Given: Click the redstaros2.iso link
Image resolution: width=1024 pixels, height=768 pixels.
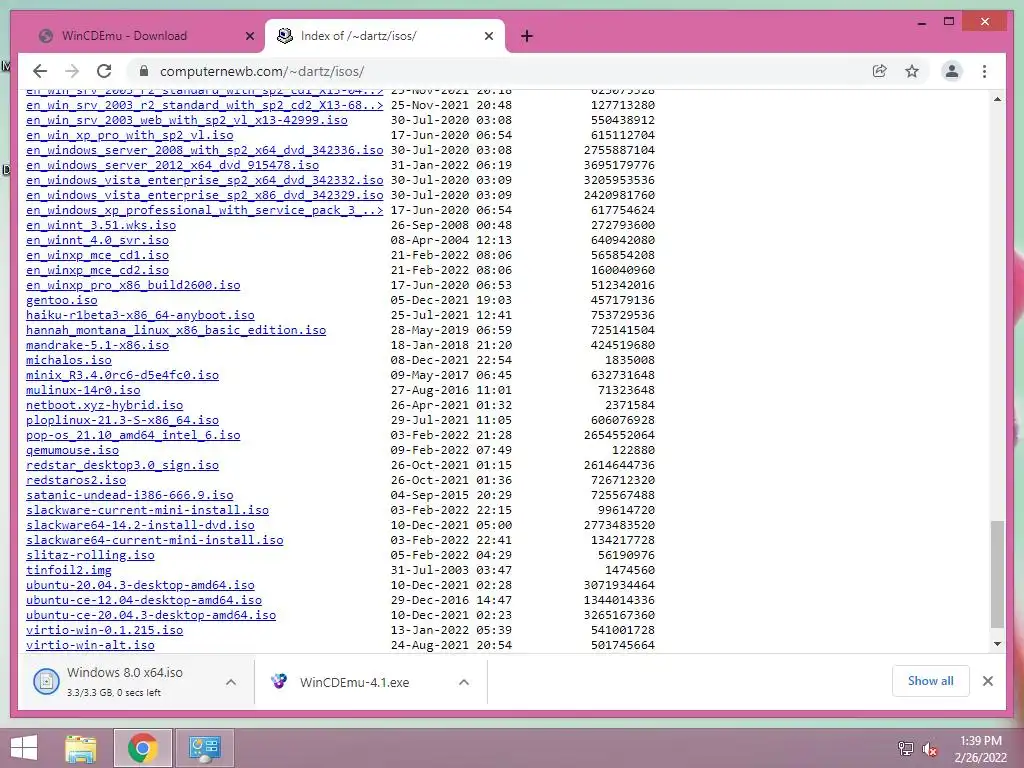Looking at the screenshot, I should (76, 481).
